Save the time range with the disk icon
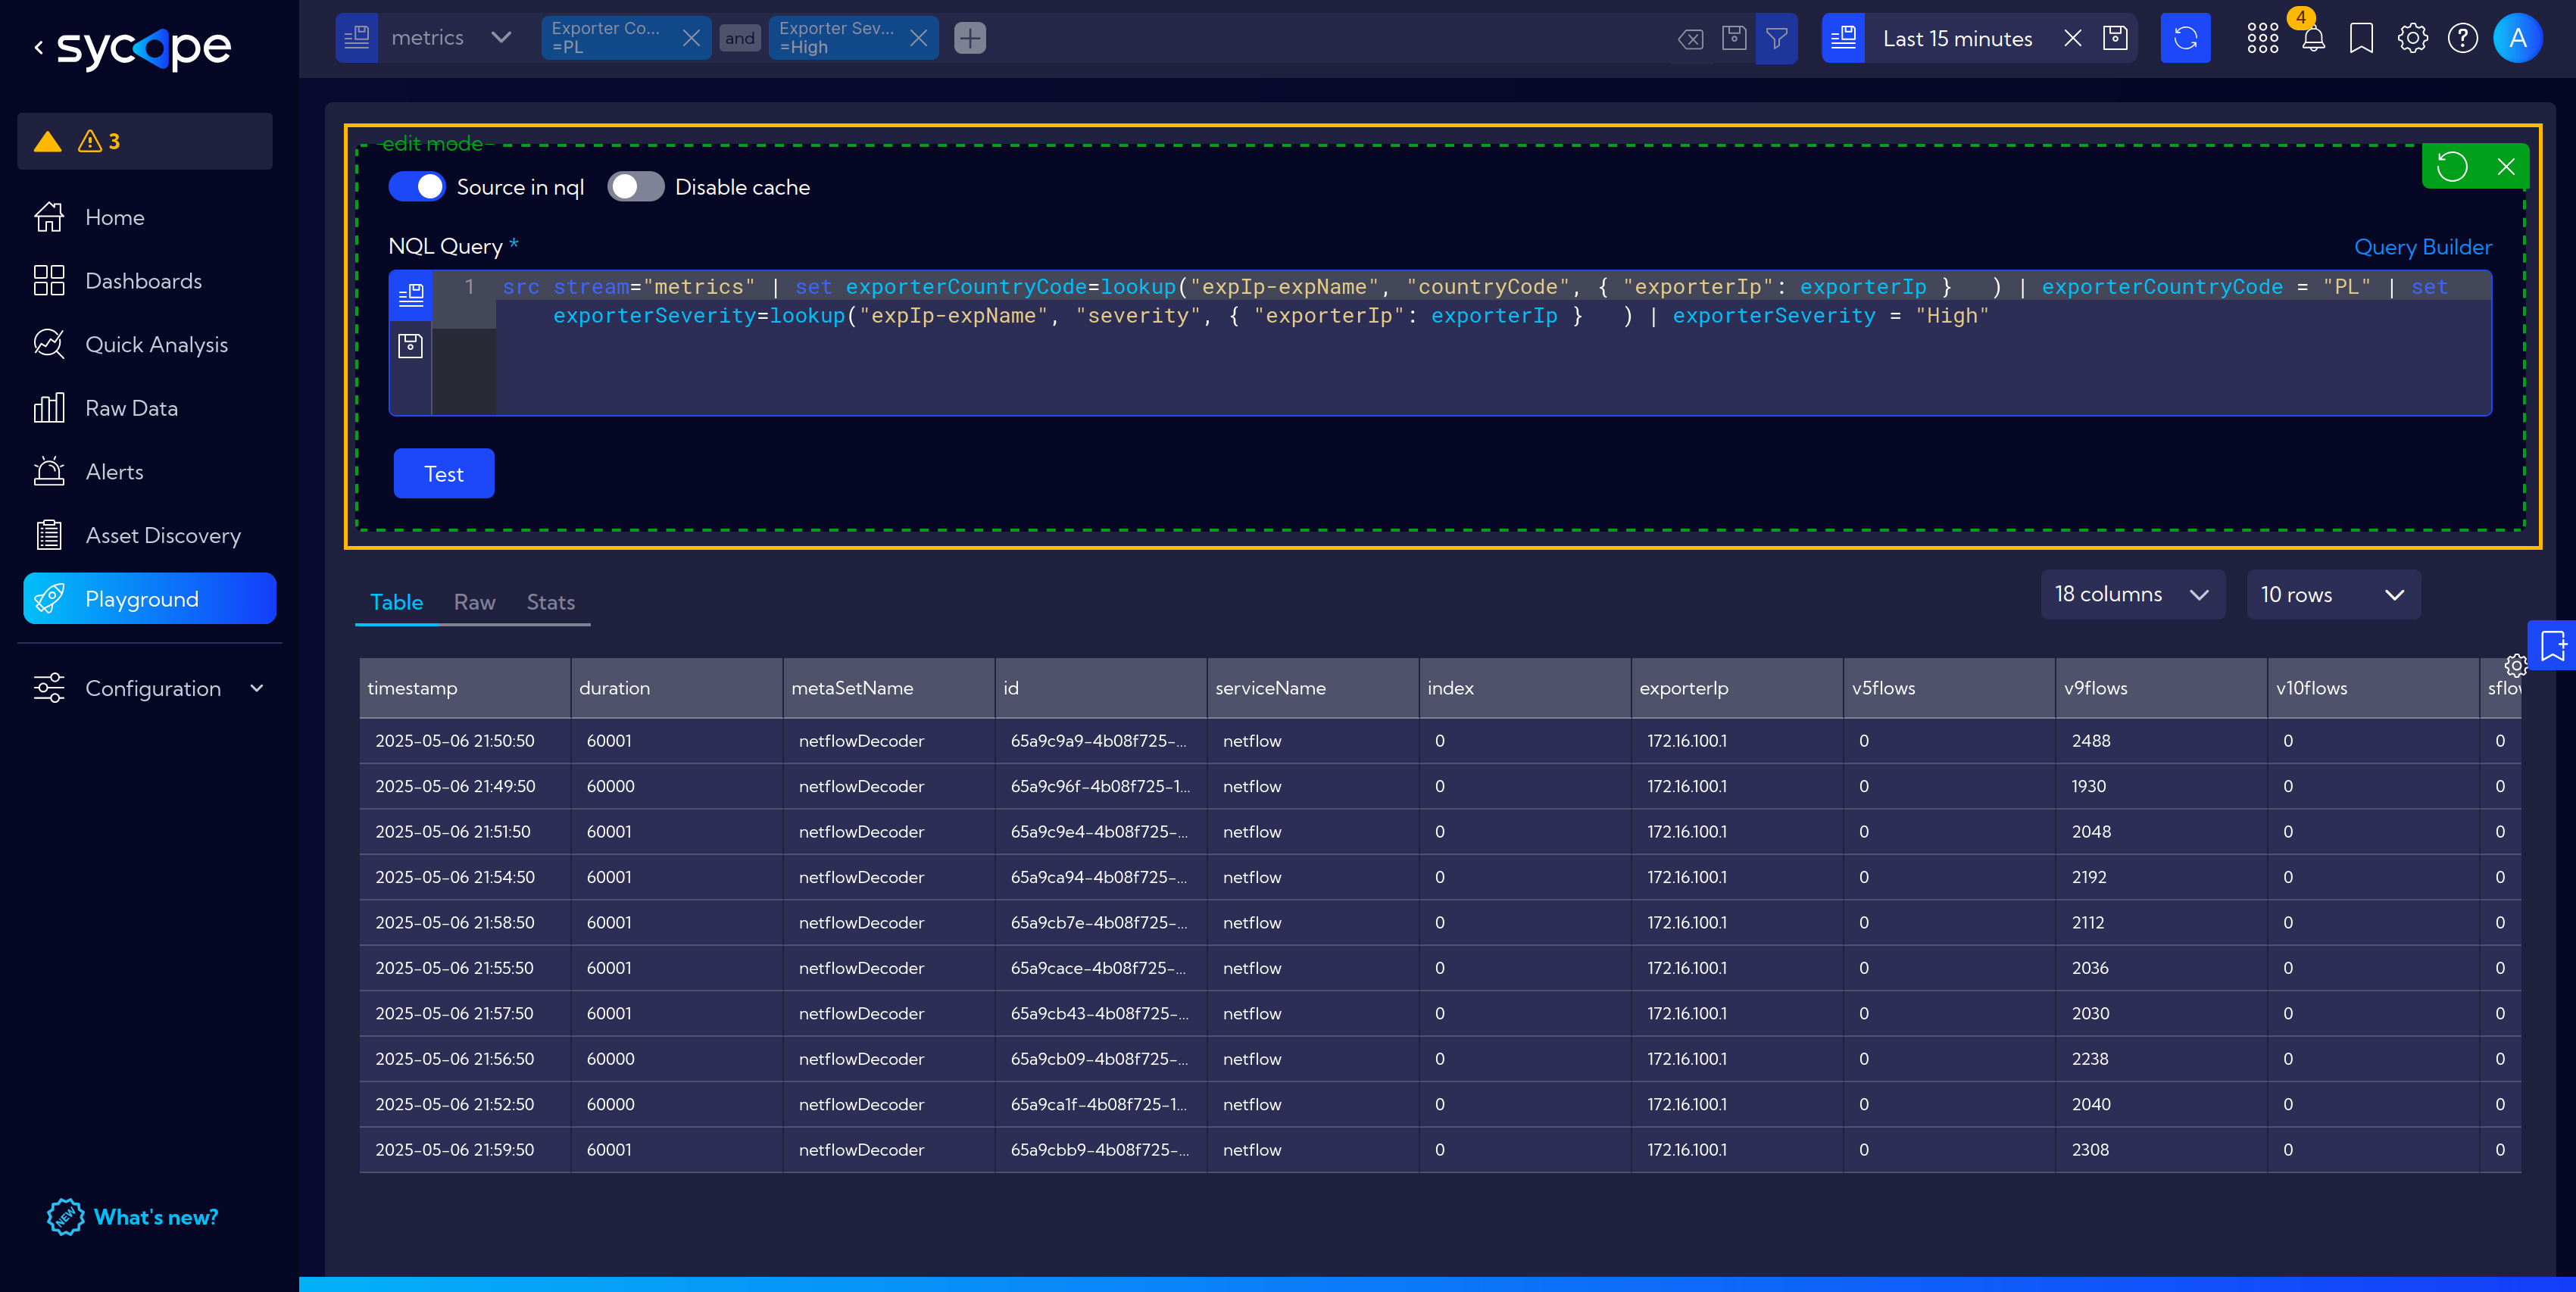Image resolution: width=2576 pixels, height=1292 pixels. [x=2115, y=38]
